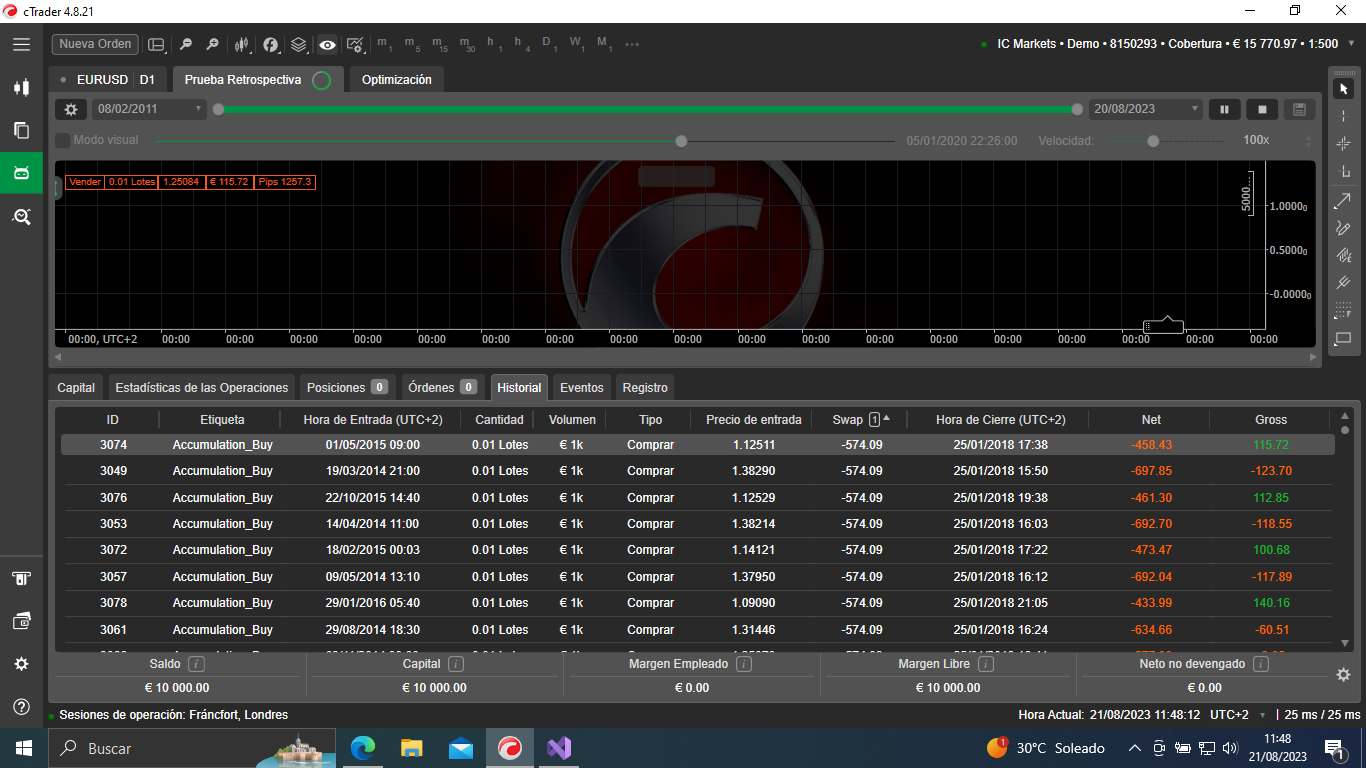The width and height of the screenshot is (1366, 768).
Task: Open application settings gear in sidebar
Action: click(21, 664)
